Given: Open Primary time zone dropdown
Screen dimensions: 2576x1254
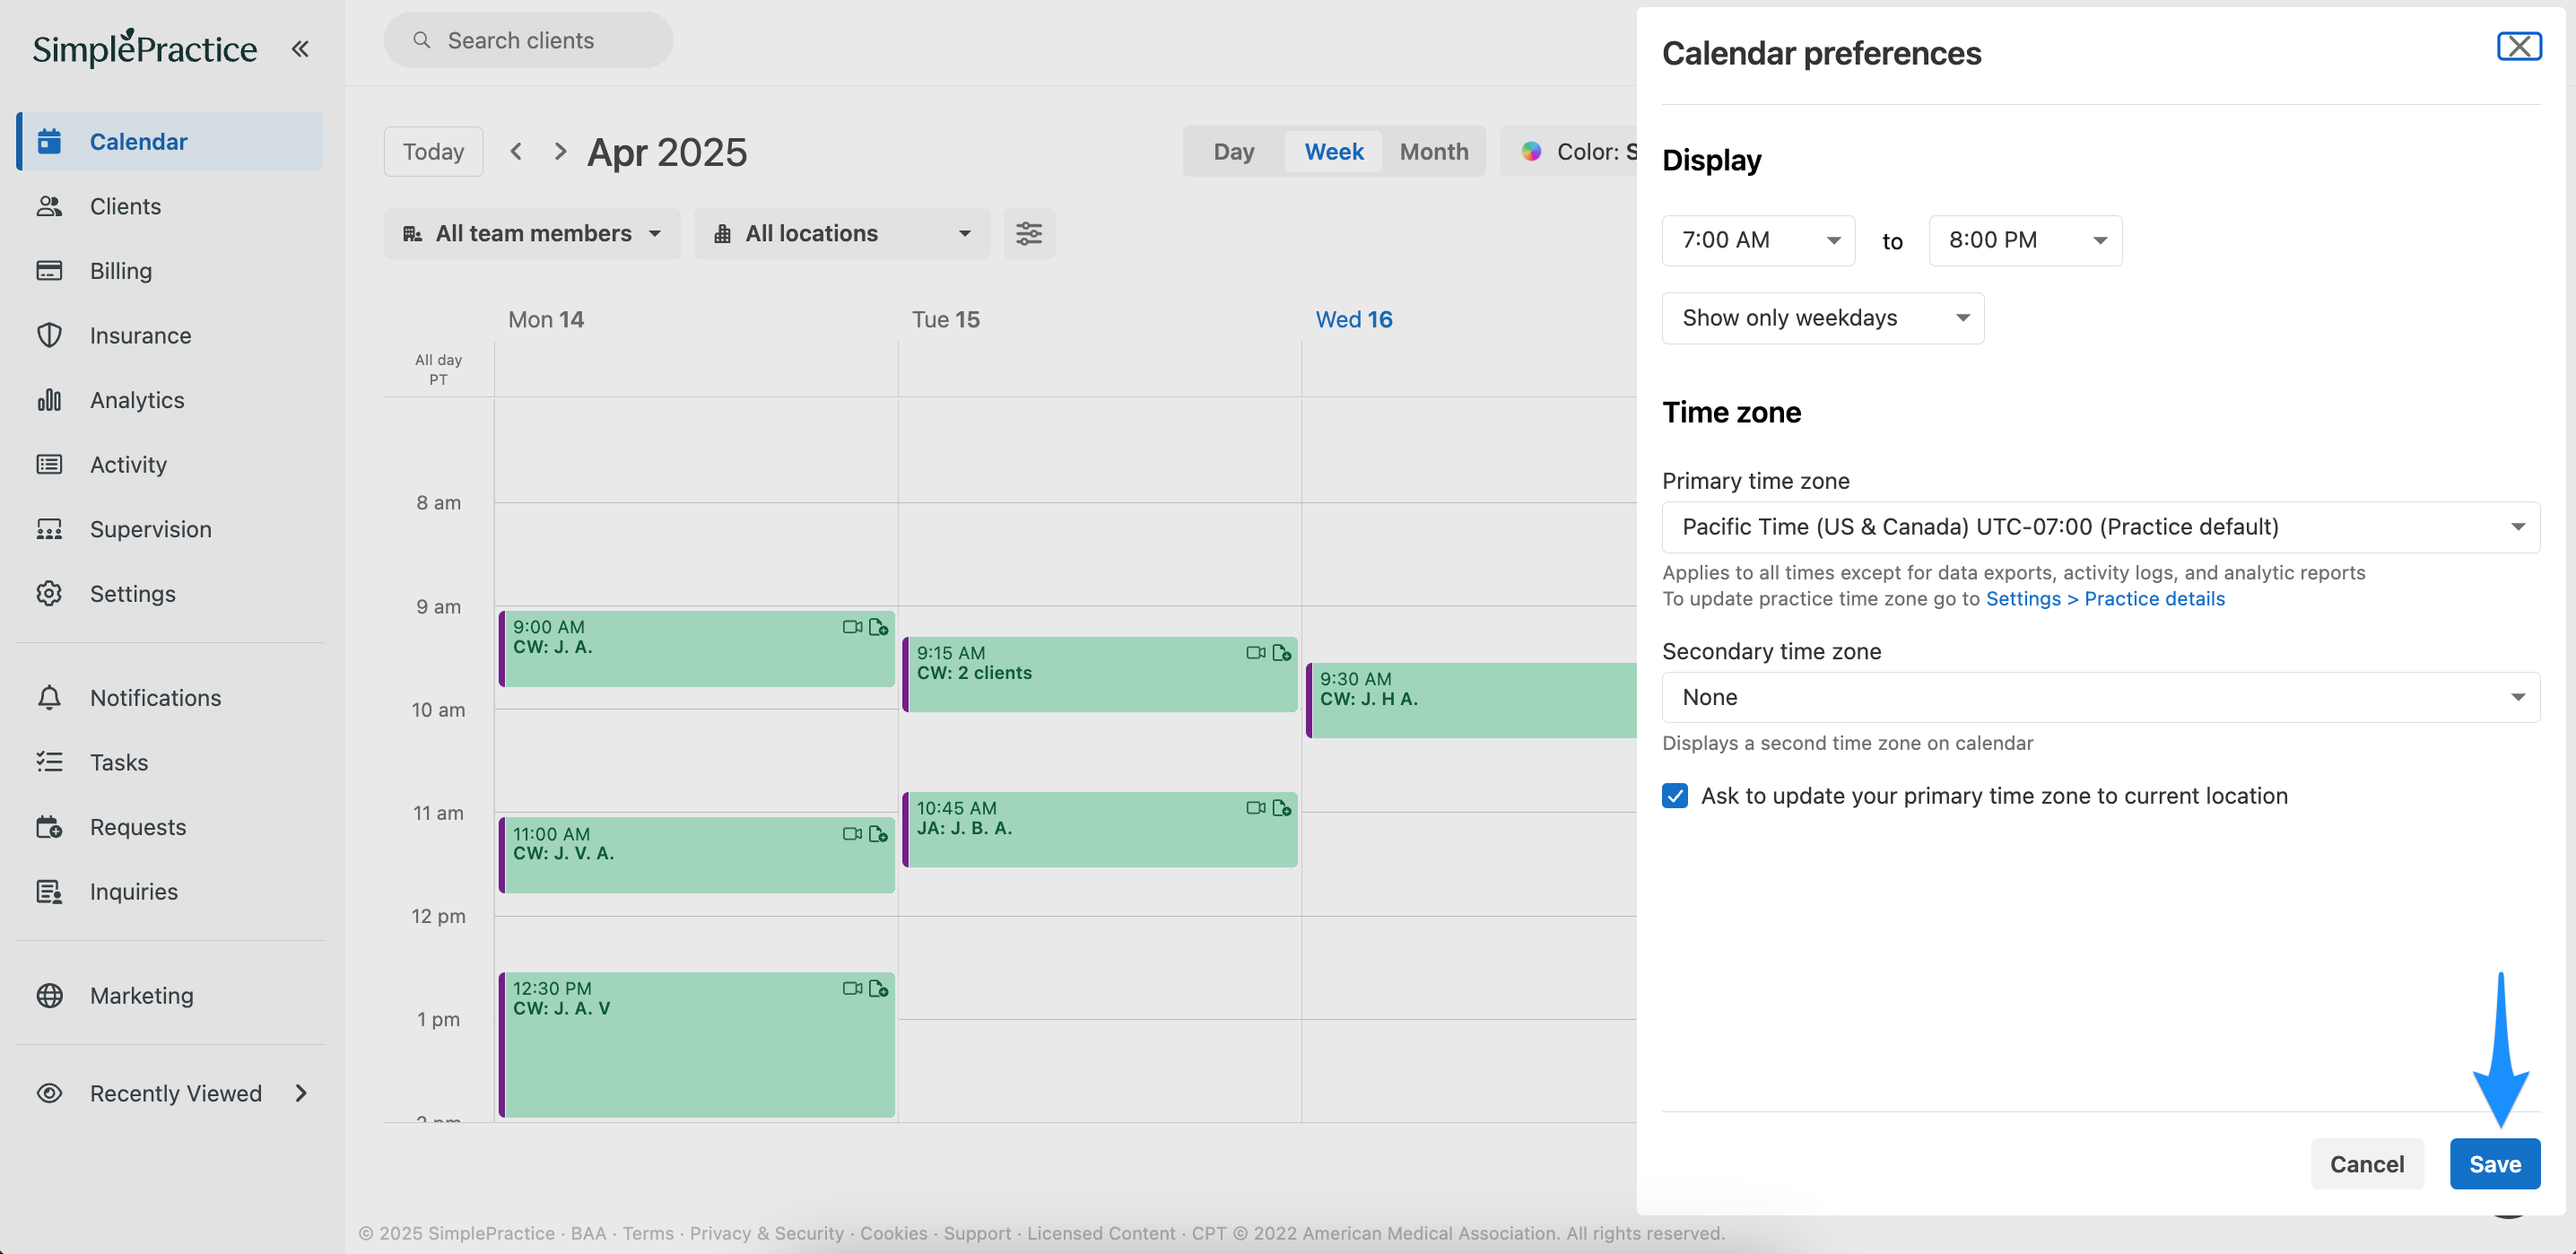Looking at the screenshot, I should click(x=2101, y=527).
